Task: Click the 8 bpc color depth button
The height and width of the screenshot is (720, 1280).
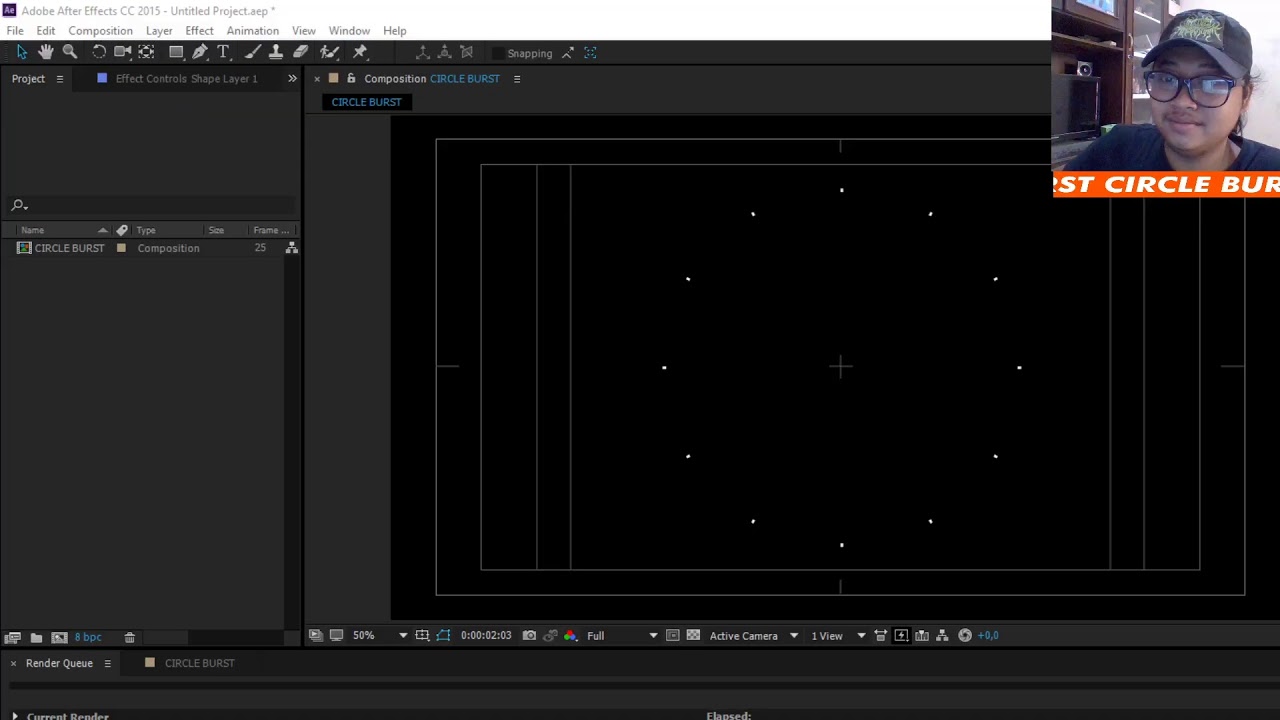Action: [x=88, y=637]
